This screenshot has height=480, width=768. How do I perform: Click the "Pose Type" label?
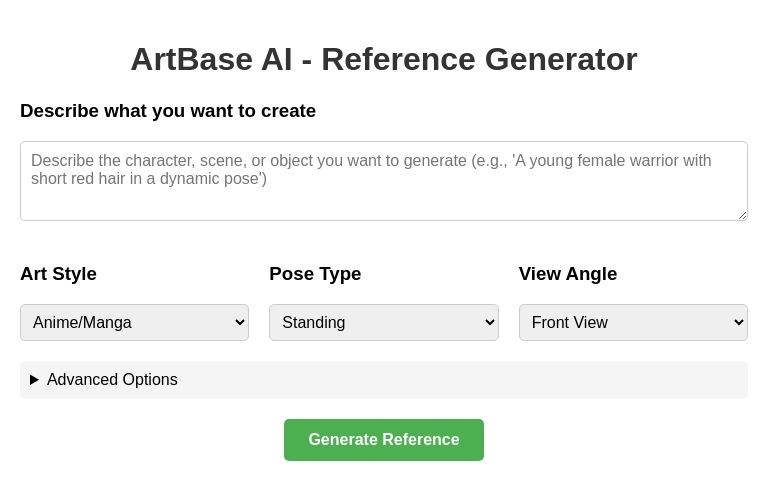coord(315,274)
